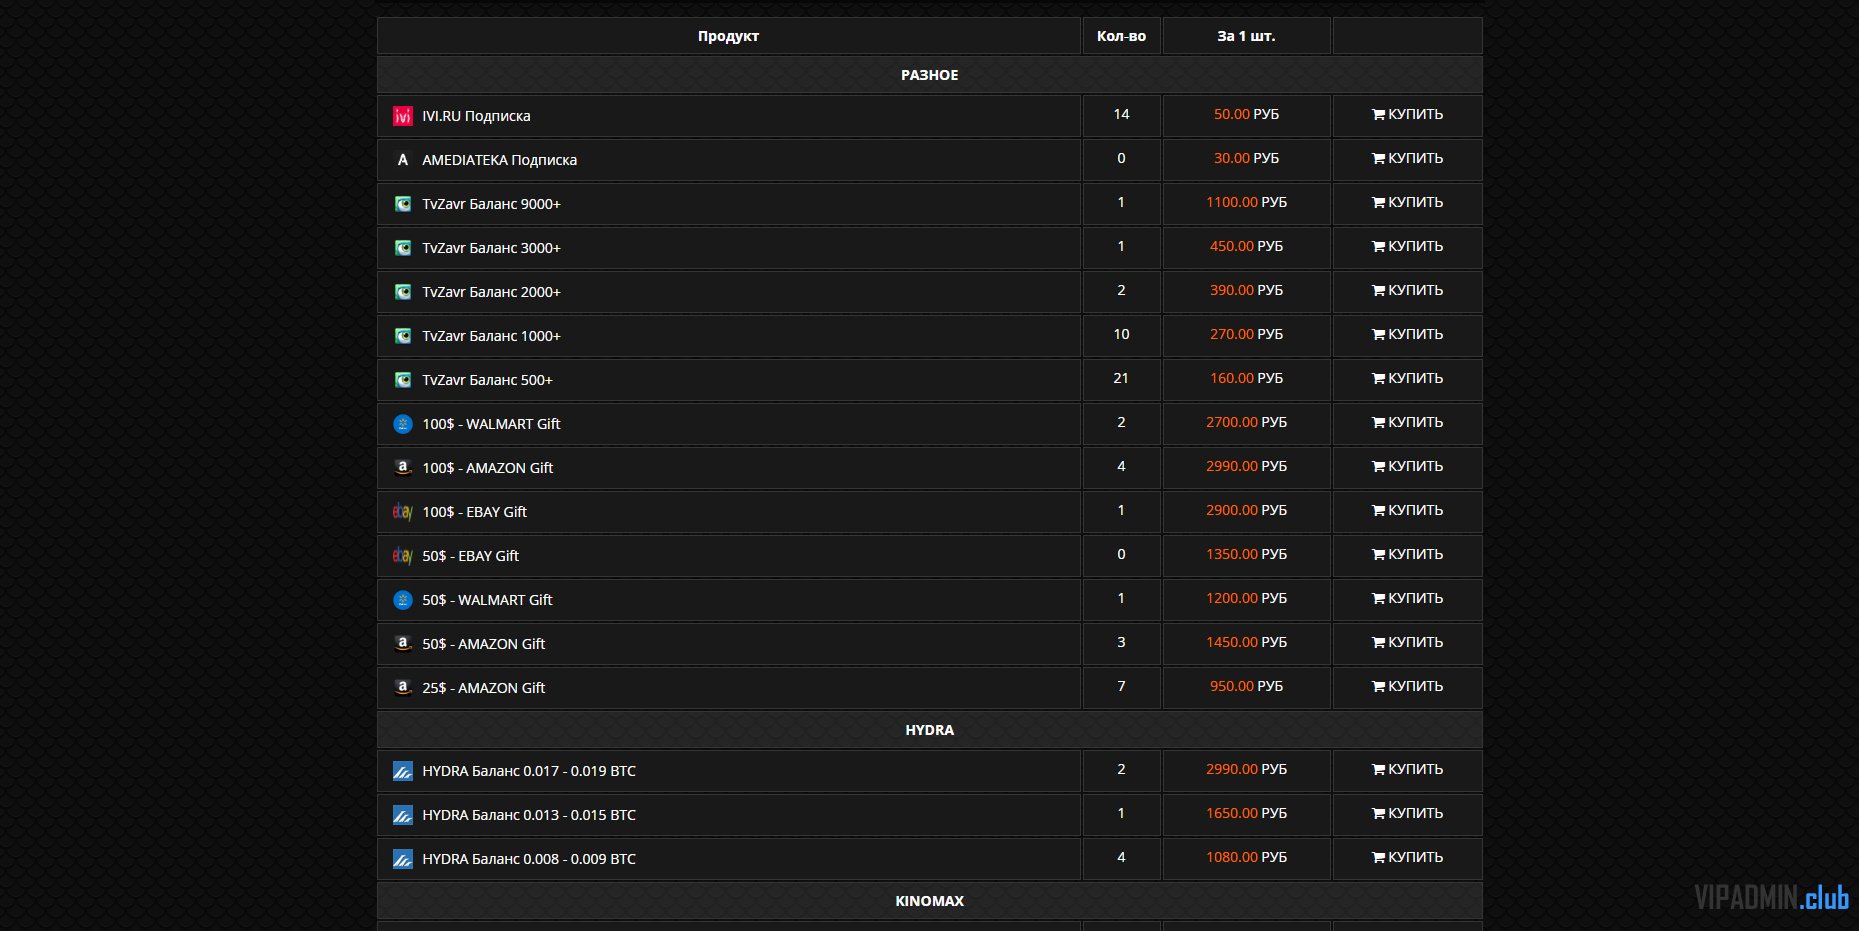
Task: Buy the 25$ AMAZON Gift
Action: (x=1407, y=687)
